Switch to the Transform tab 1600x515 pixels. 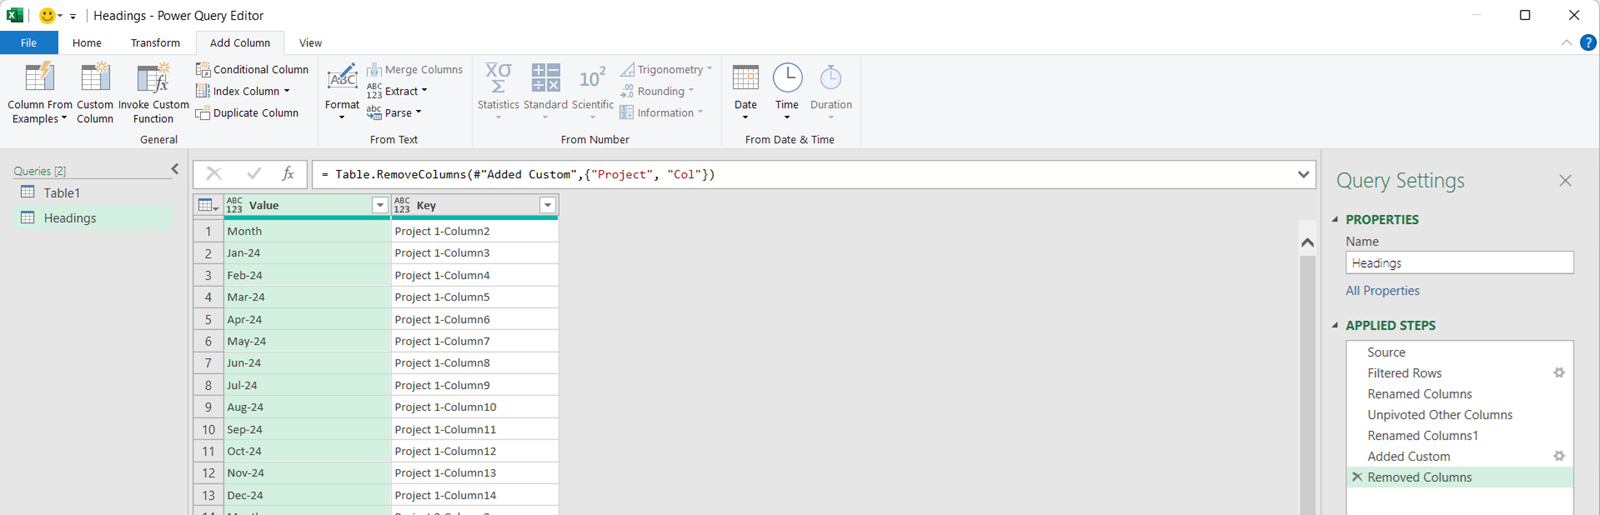[155, 43]
